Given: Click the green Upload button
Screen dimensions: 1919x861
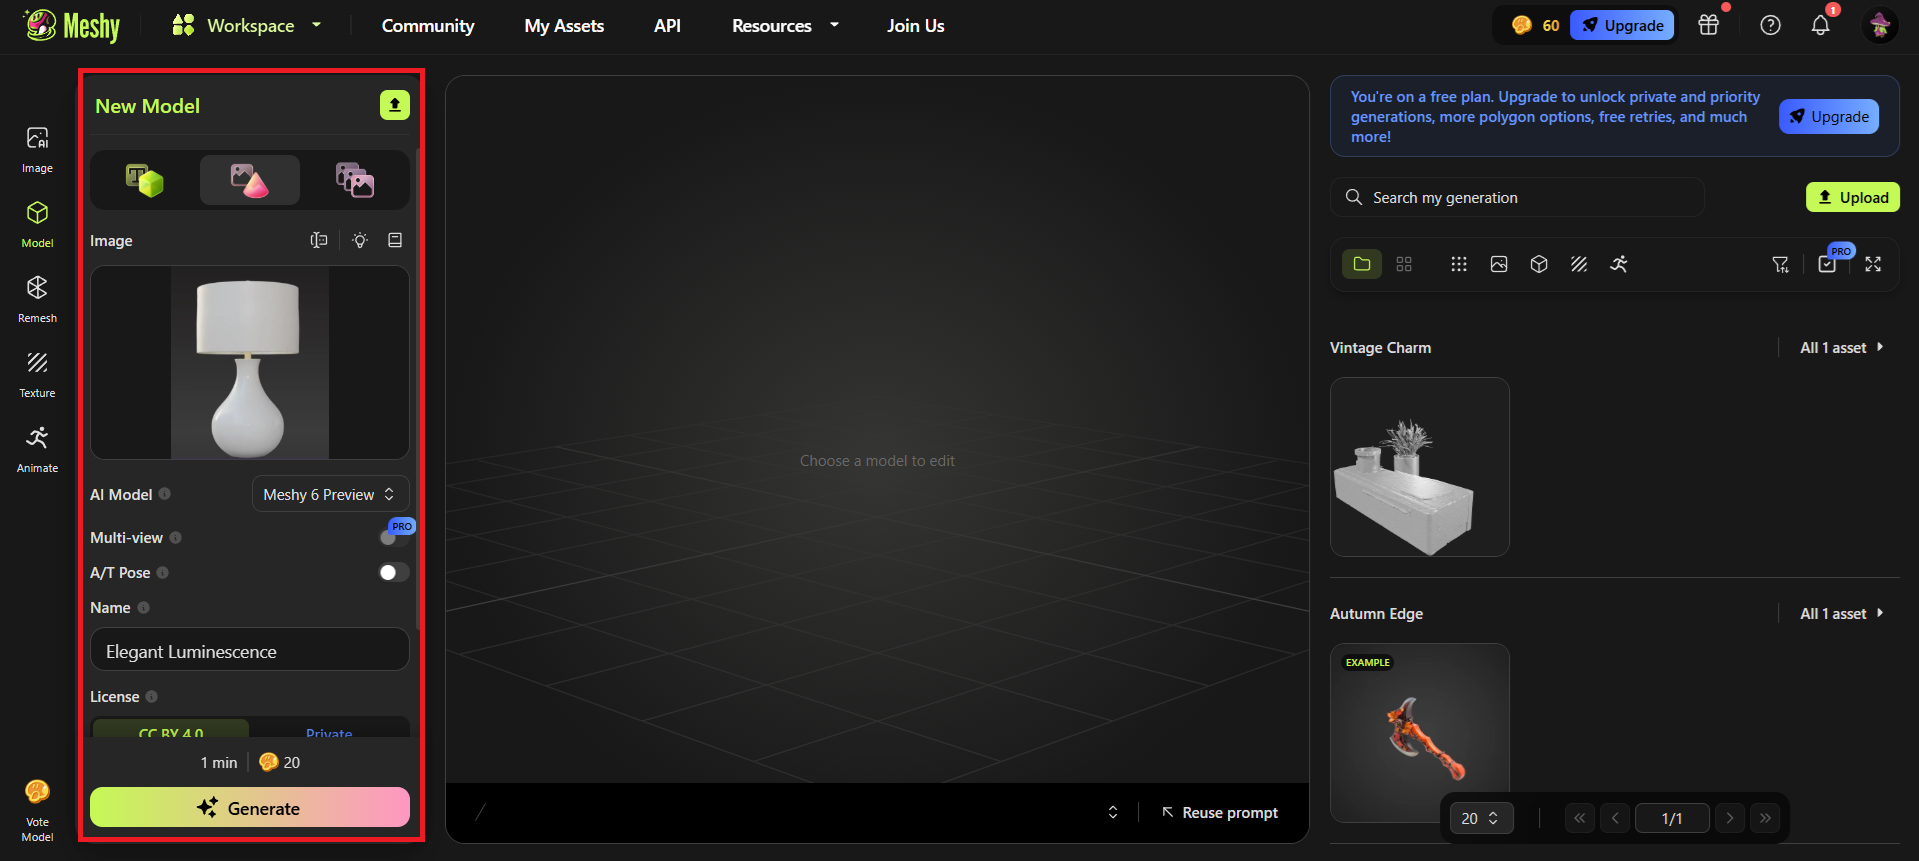Looking at the screenshot, I should click(1853, 197).
